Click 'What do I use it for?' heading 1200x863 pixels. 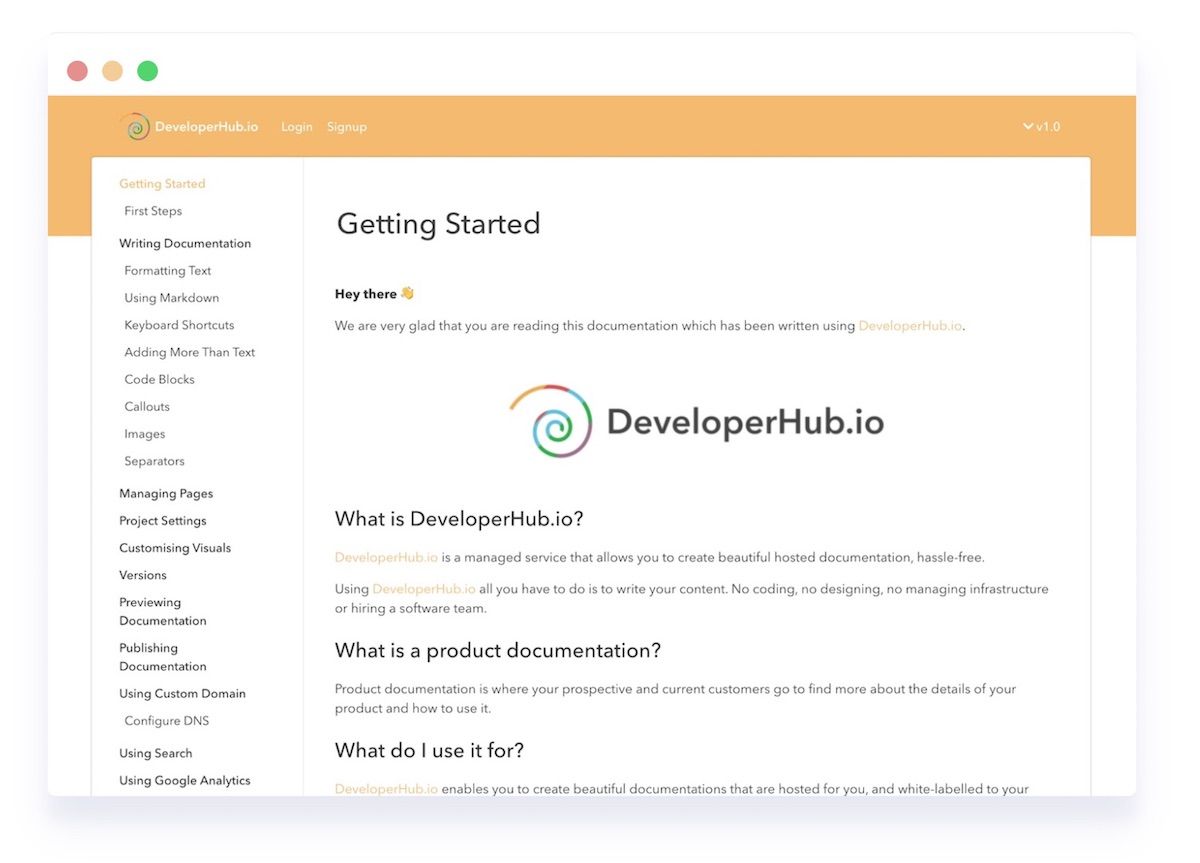click(430, 751)
